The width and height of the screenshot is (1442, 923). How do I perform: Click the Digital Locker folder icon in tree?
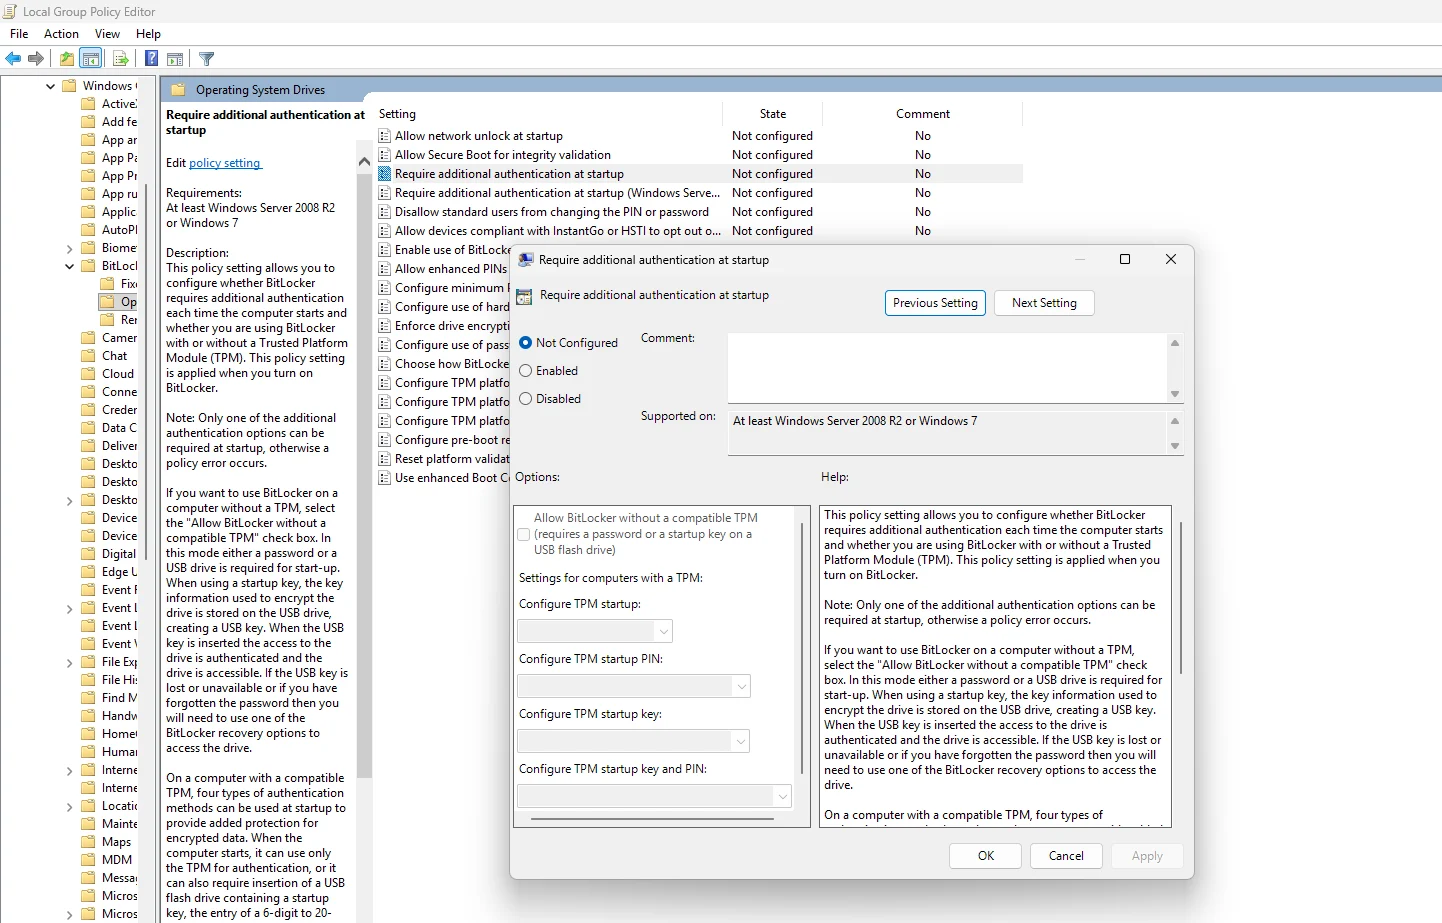point(89,554)
